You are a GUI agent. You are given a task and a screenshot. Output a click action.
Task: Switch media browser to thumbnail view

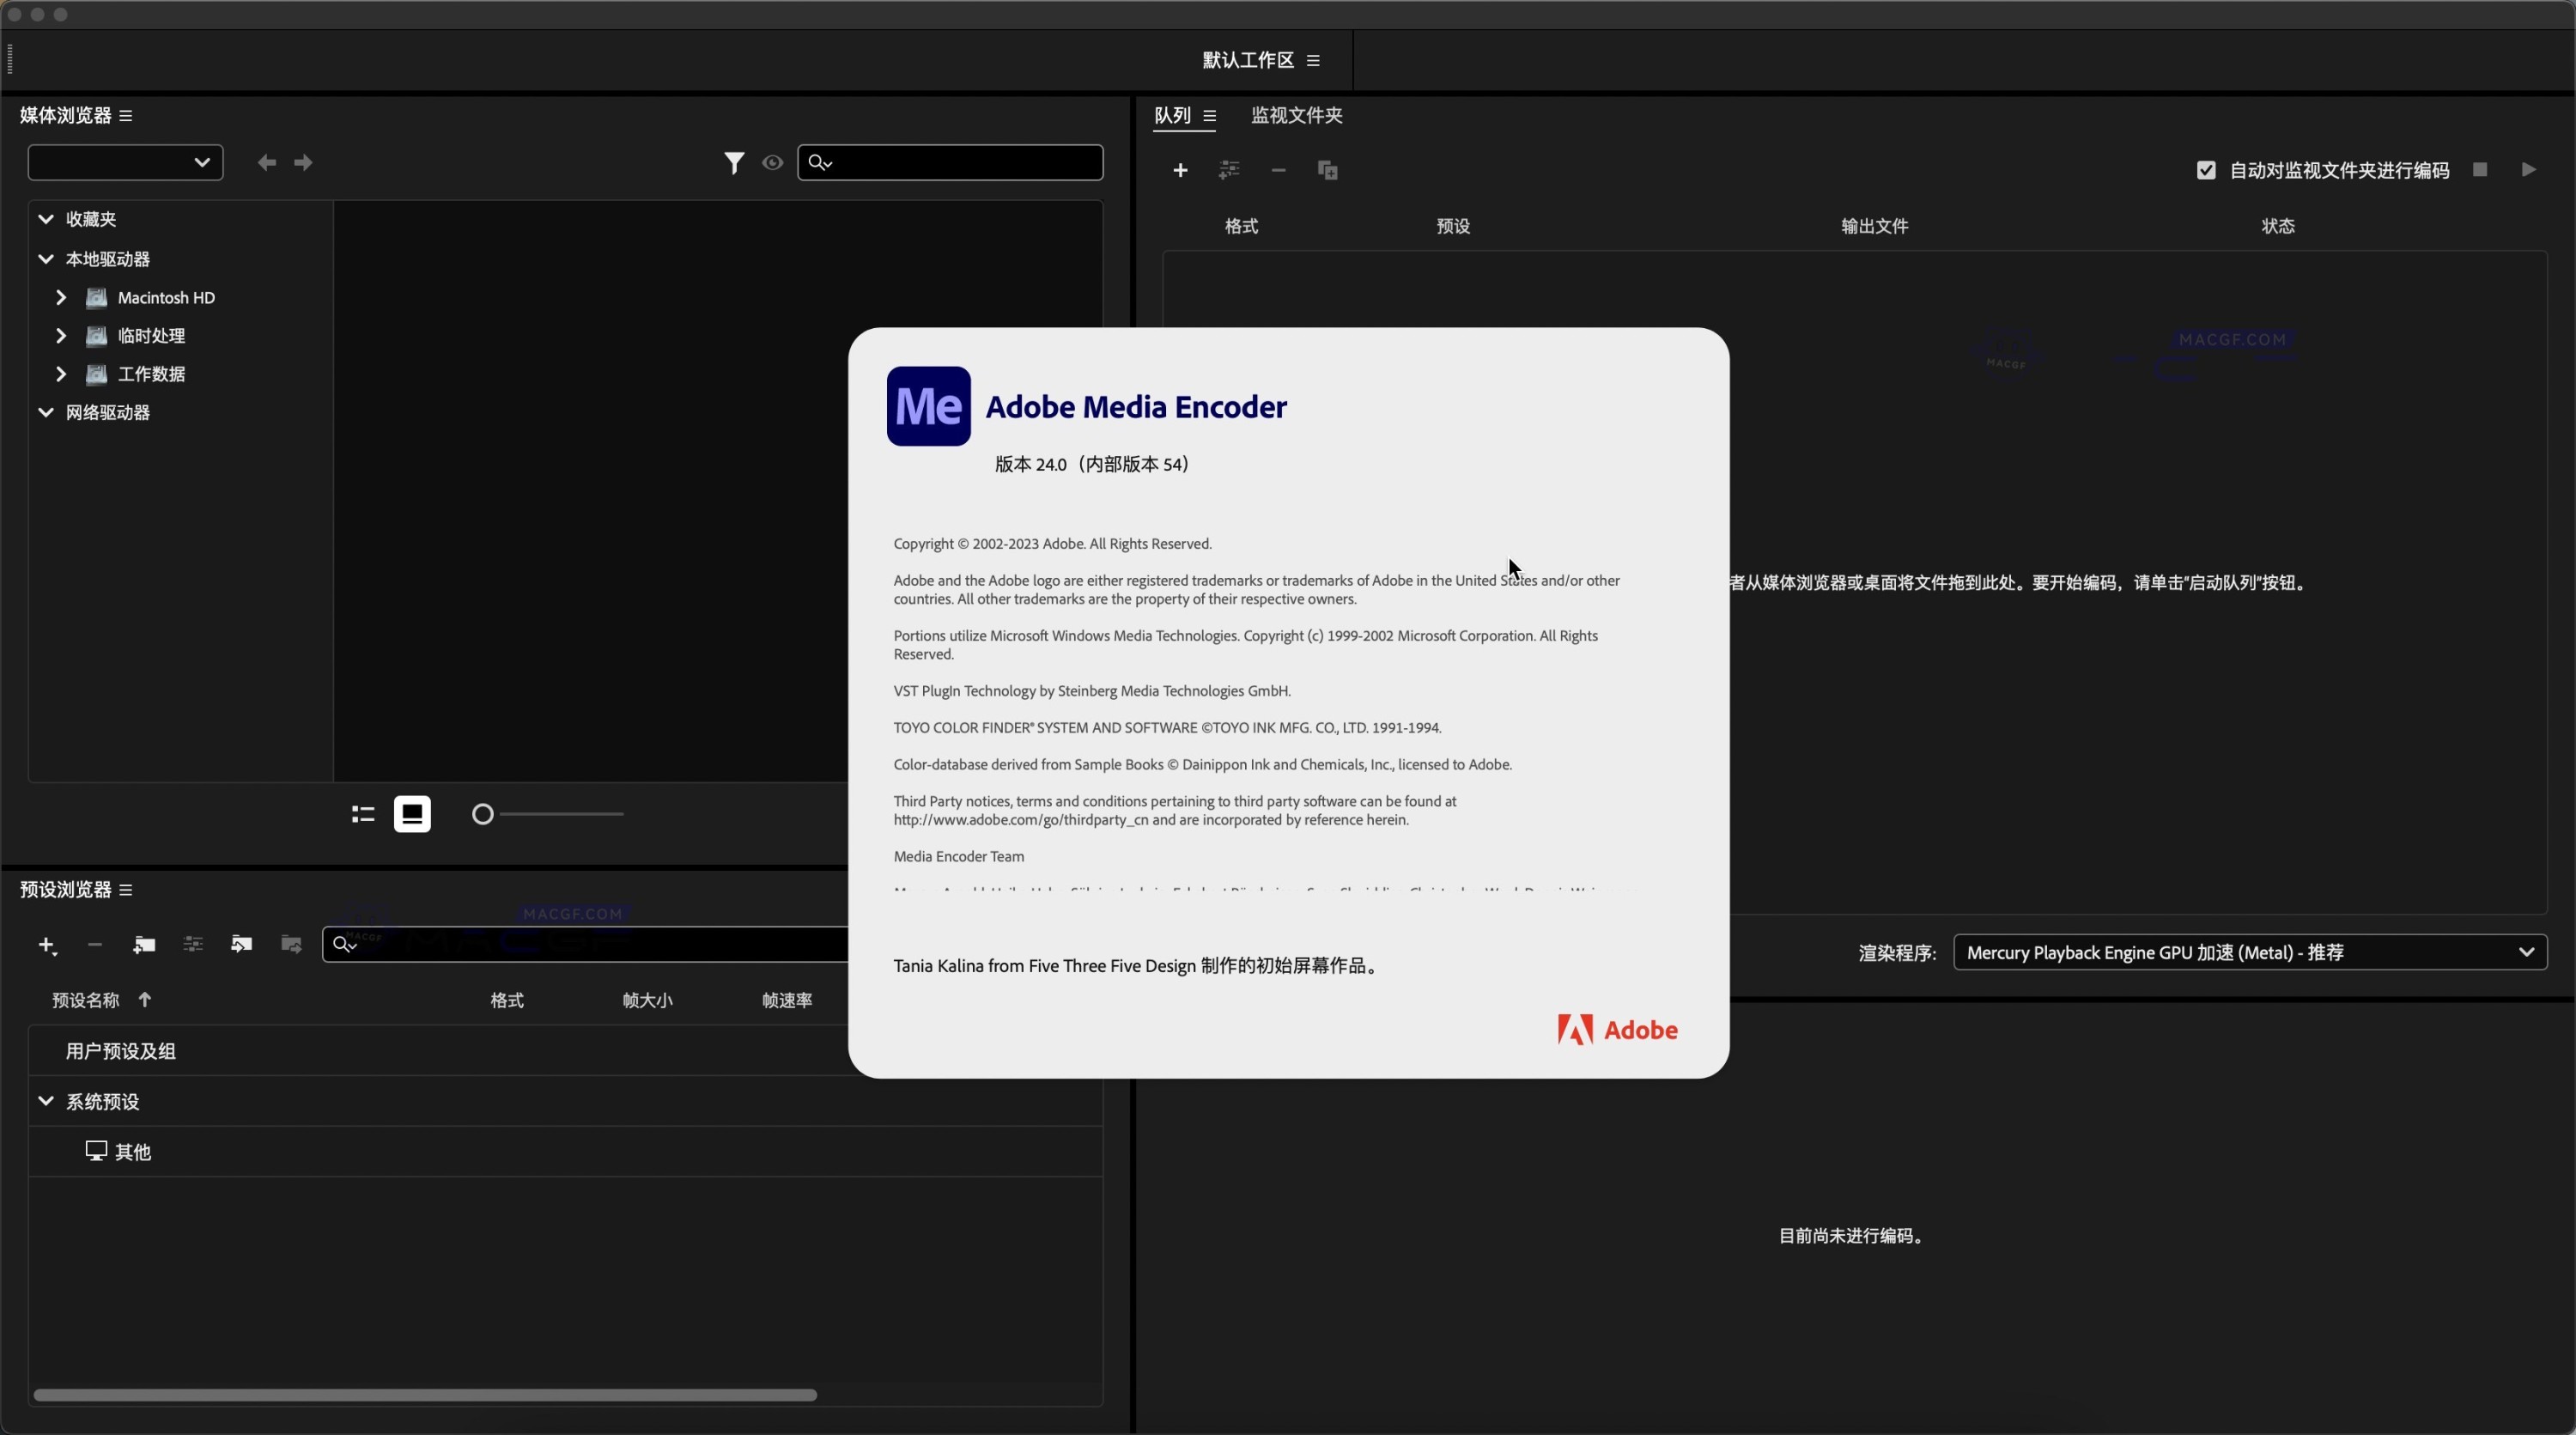pos(413,814)
